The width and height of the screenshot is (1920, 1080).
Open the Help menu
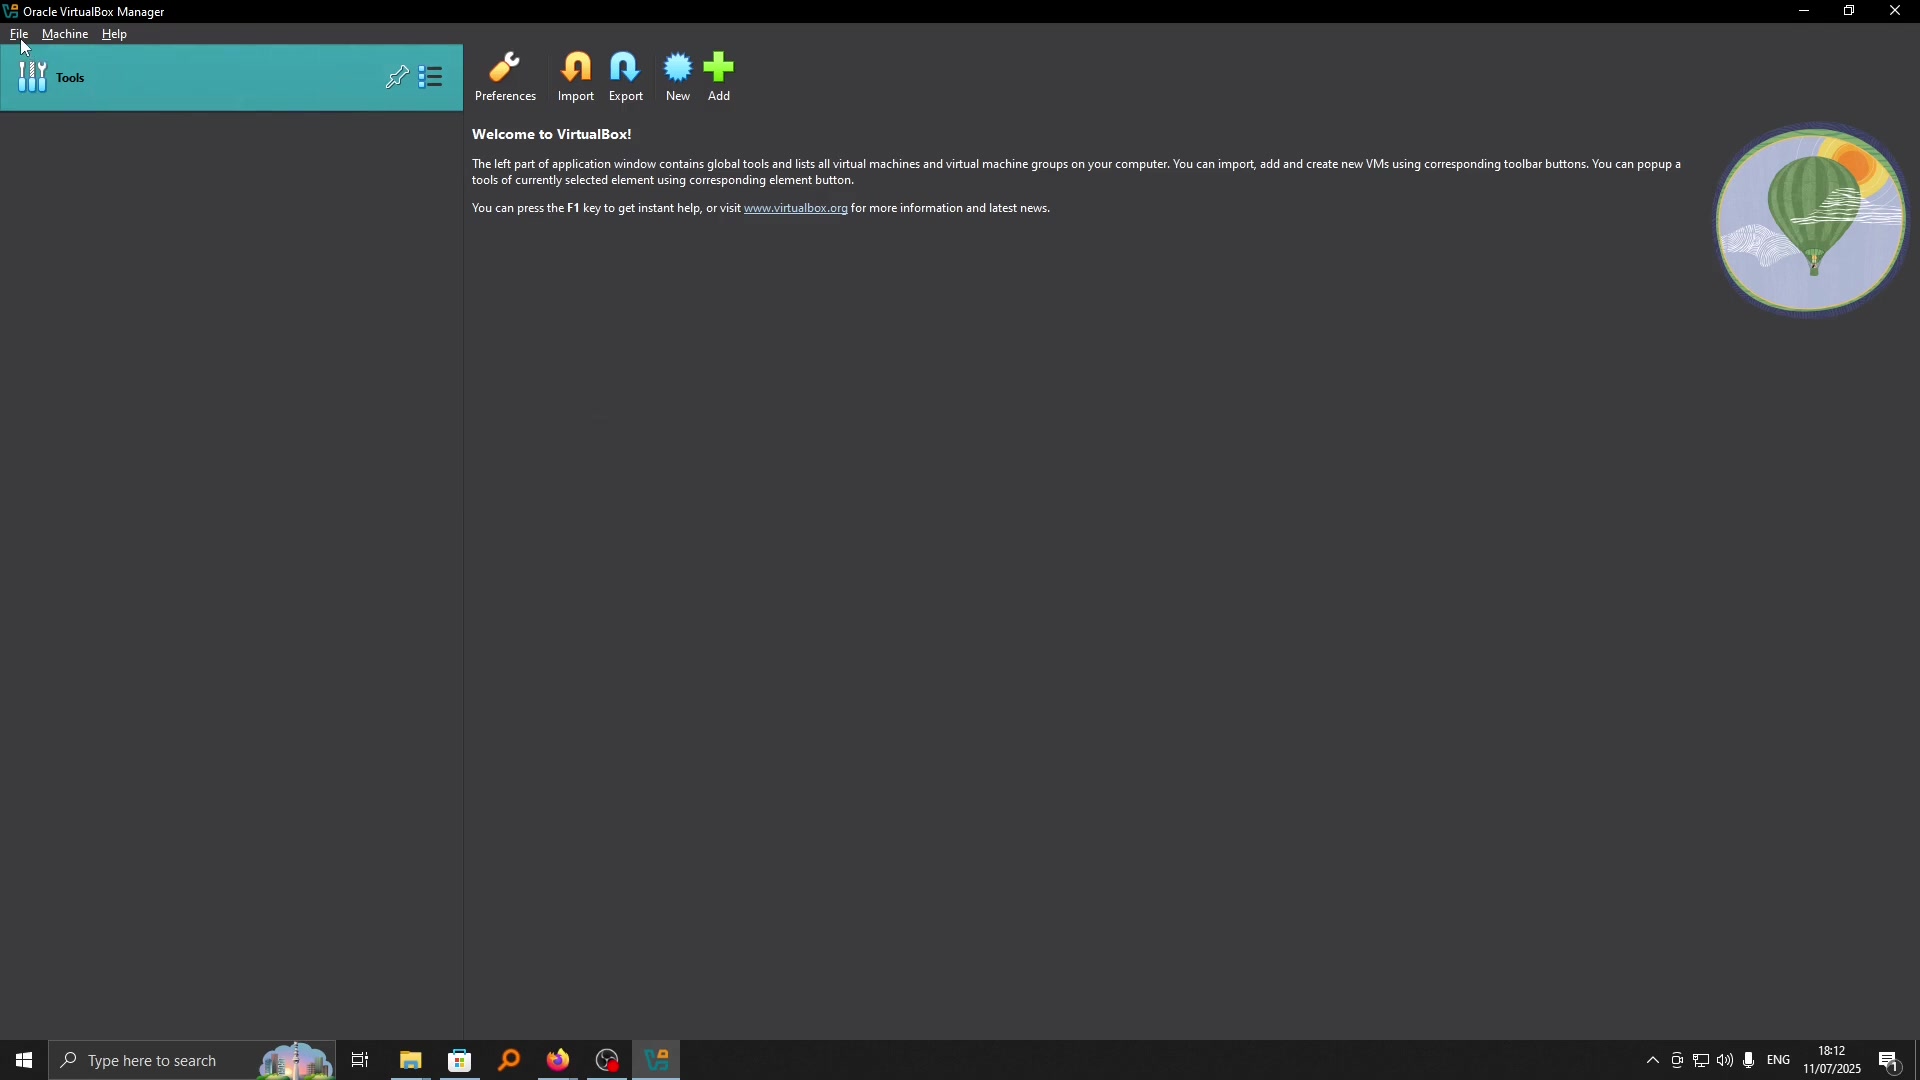115,34
